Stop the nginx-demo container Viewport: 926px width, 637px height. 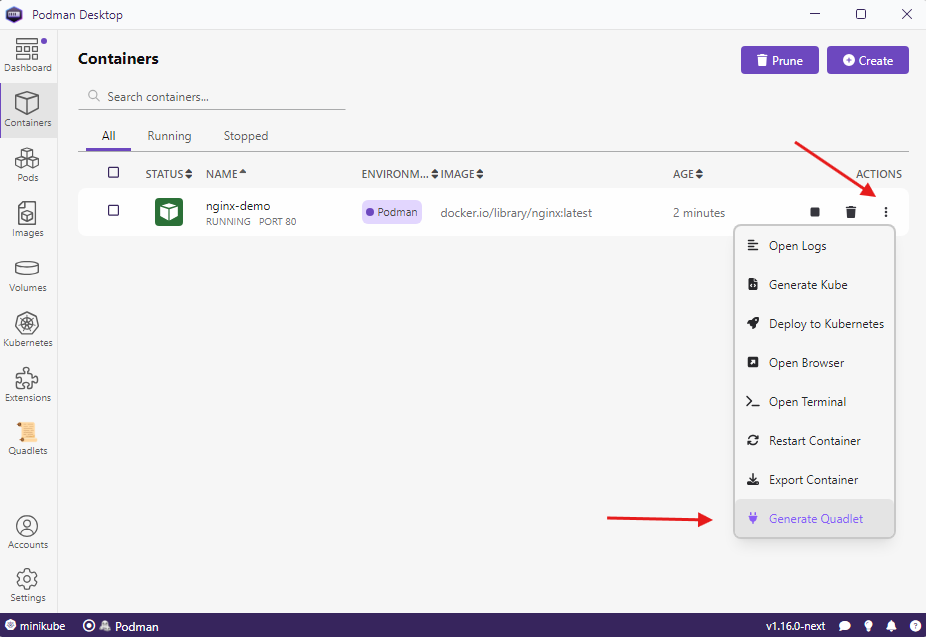tap(815, 212)
